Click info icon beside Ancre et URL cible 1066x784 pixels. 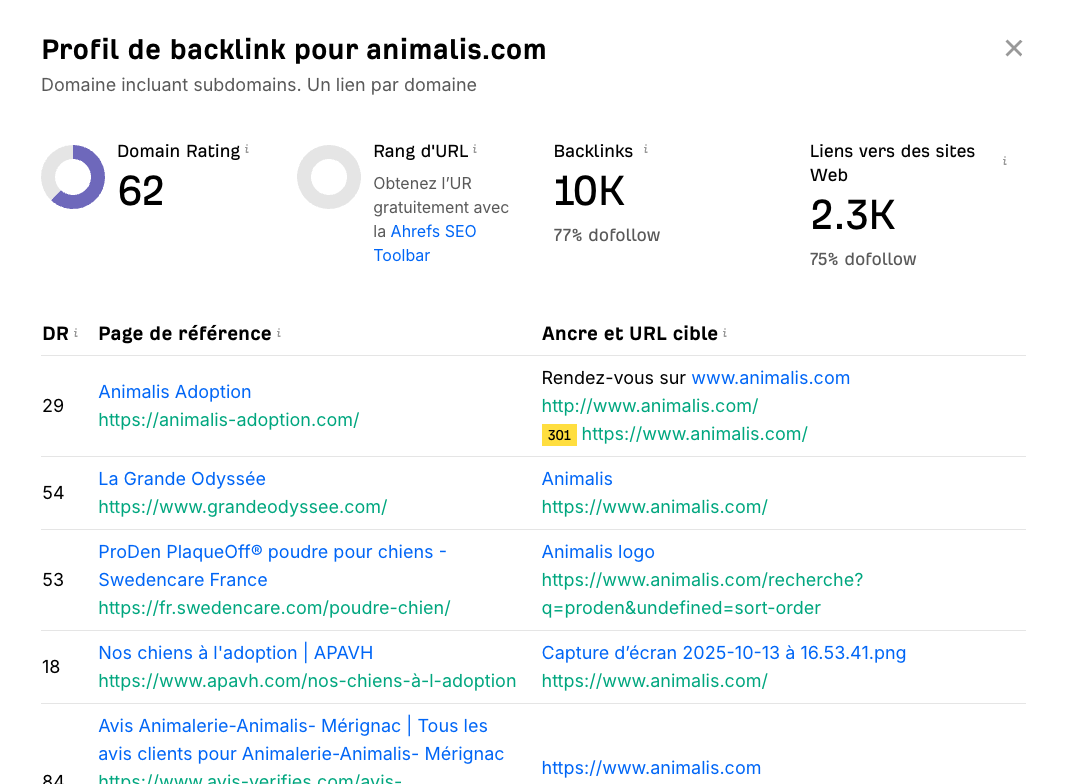tap(725, 333)
